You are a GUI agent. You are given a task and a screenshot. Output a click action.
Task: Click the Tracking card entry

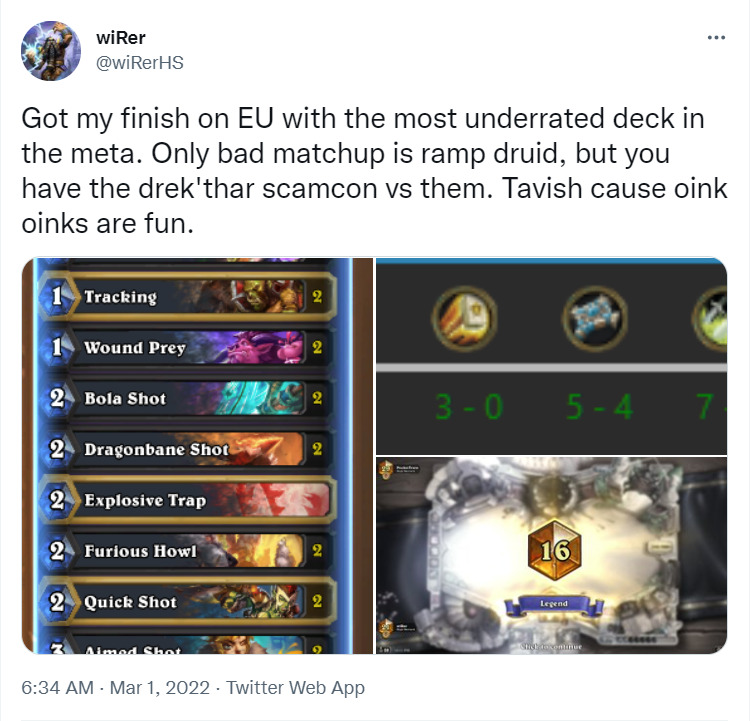pos(188,297)
